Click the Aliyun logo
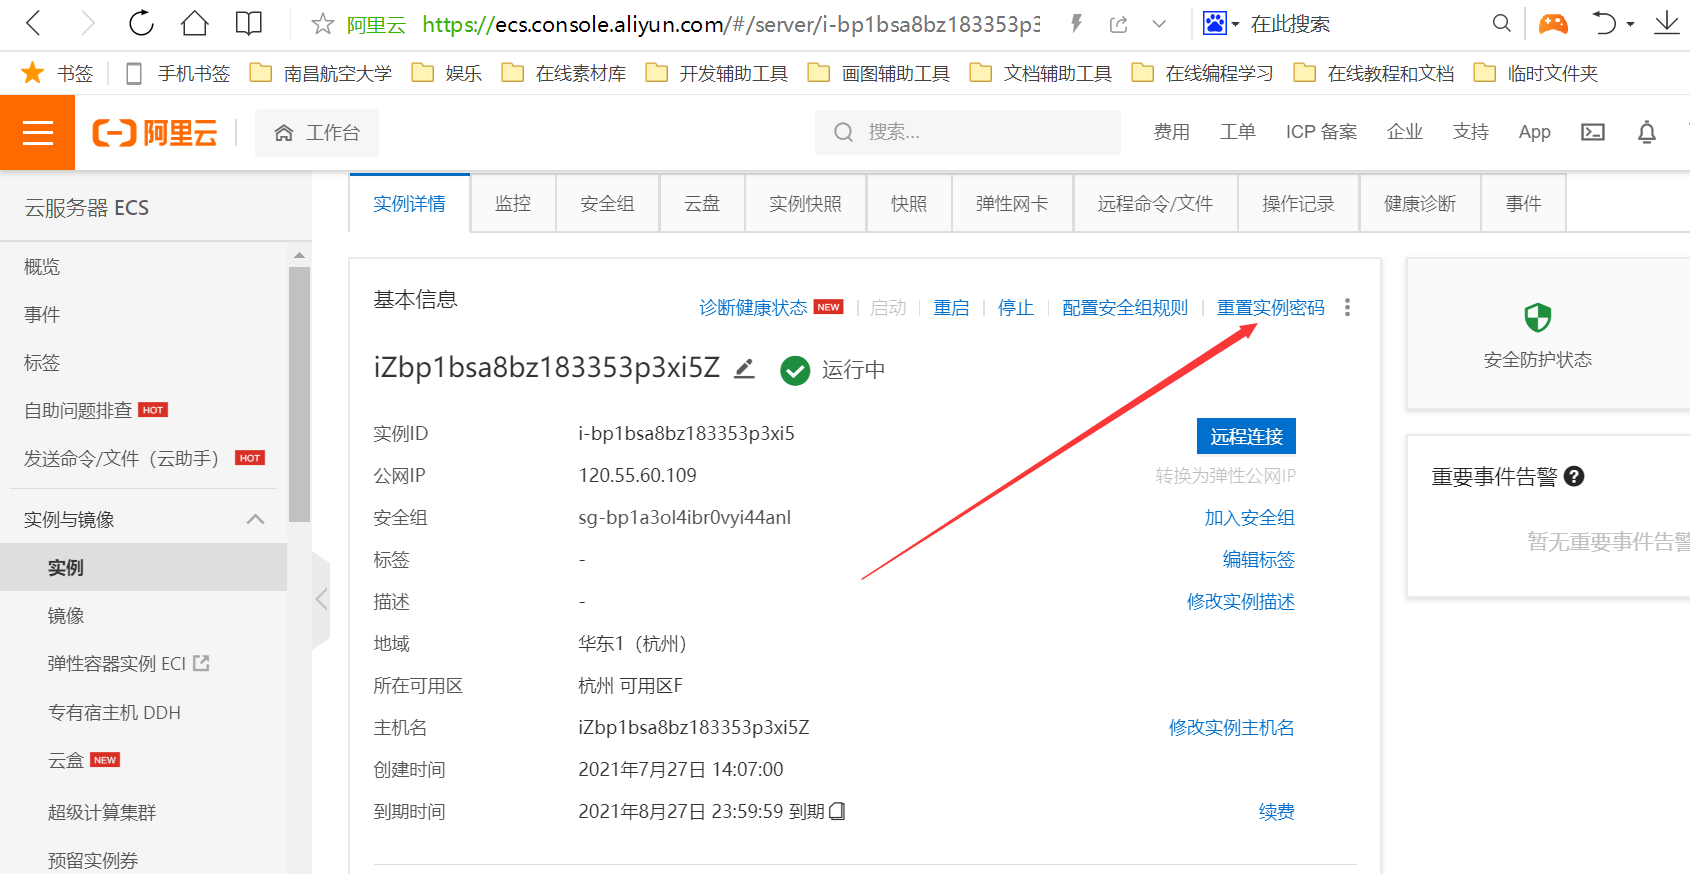Image resolution: width=1690 pixels, height=874 pixels. coord(155,132)
